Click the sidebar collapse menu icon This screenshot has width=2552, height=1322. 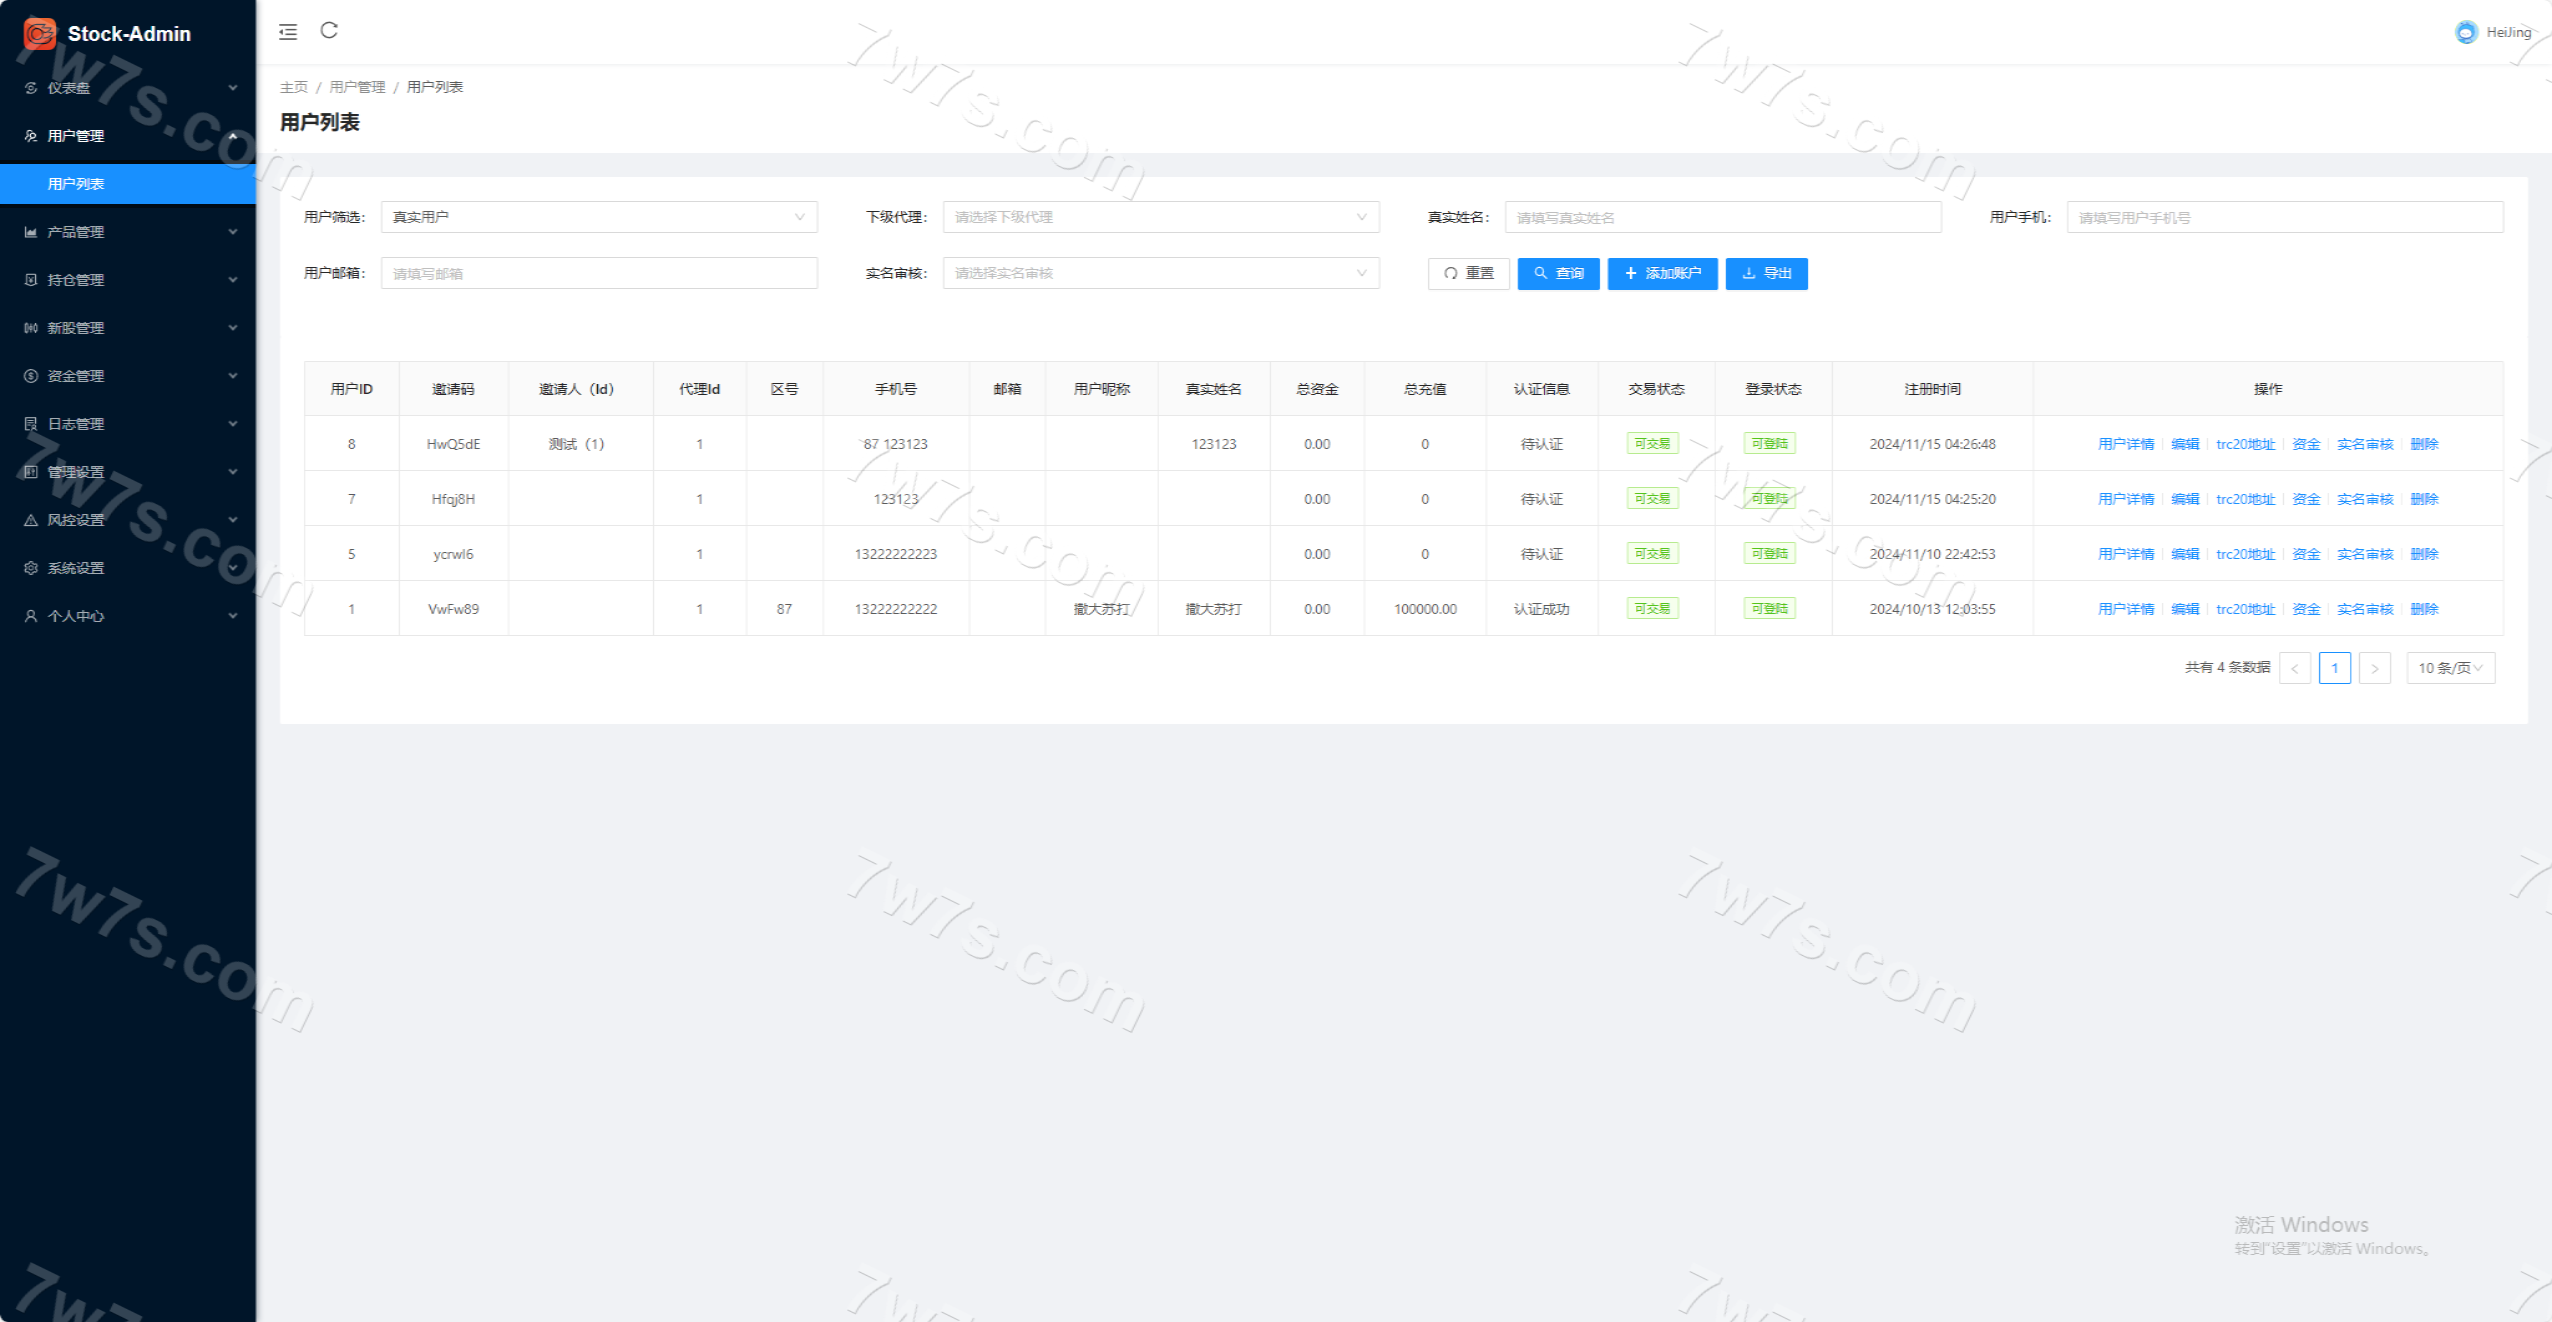(x=288, y=32)
